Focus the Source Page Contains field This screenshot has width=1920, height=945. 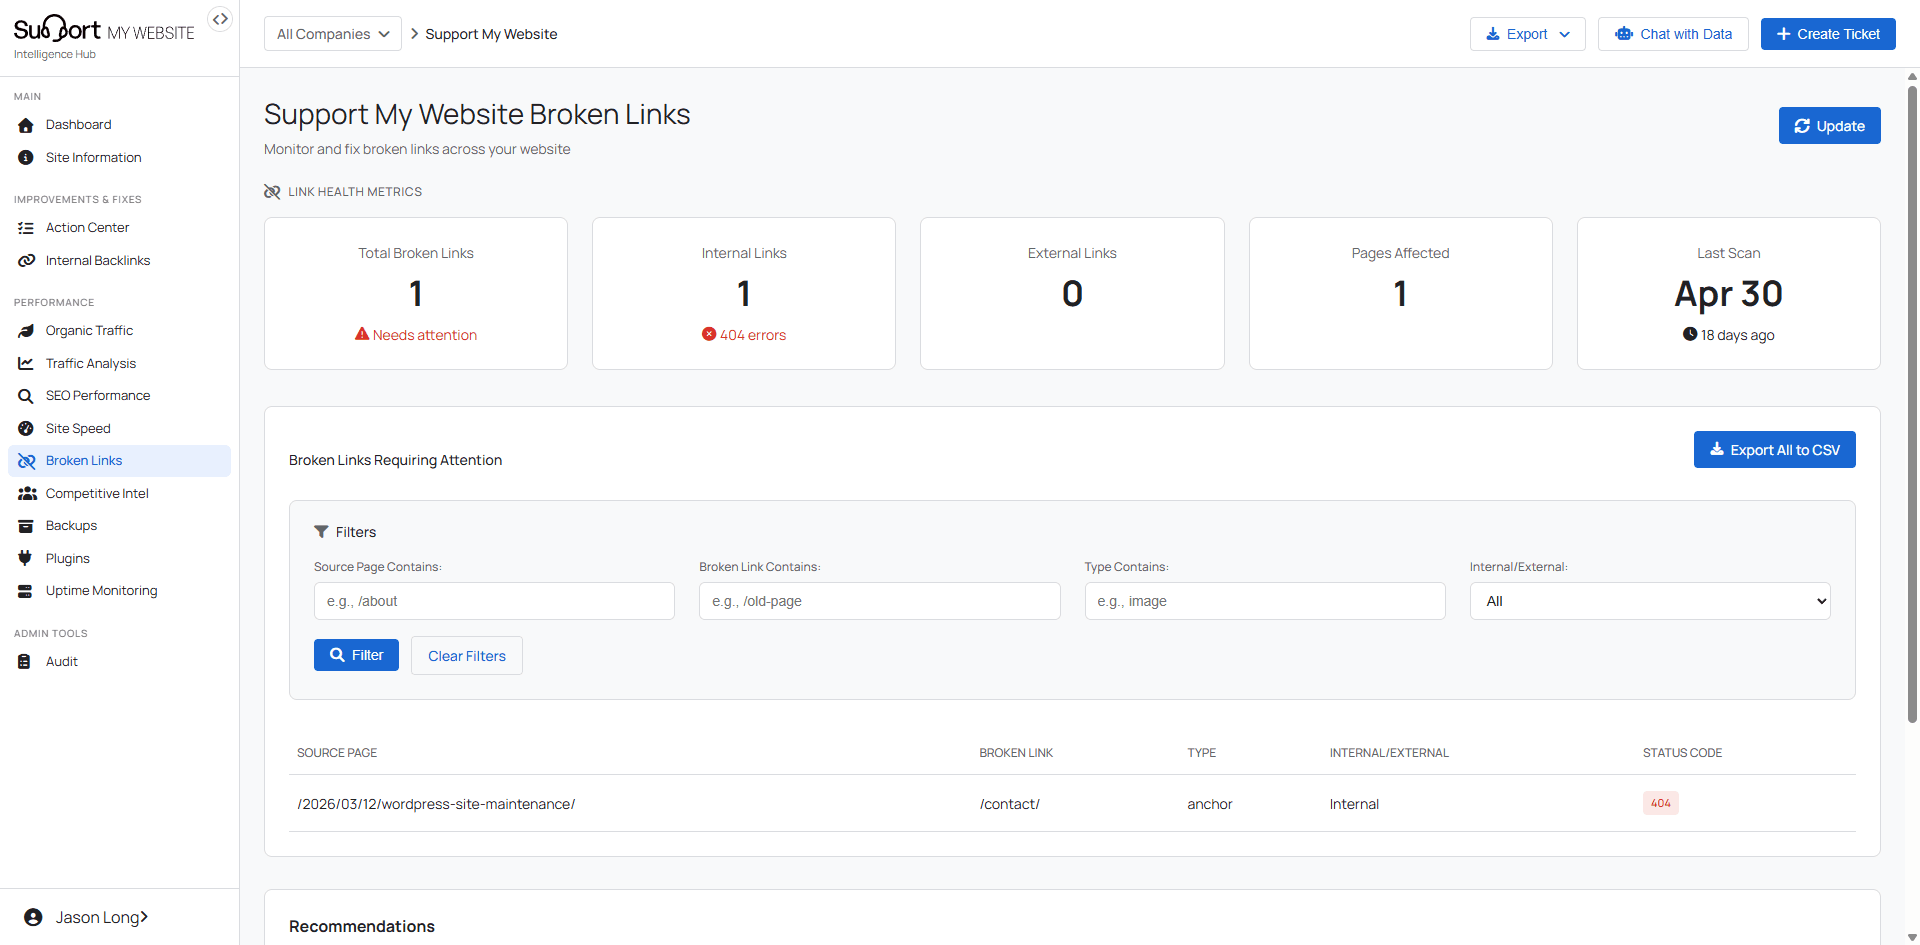coord(494,601)
